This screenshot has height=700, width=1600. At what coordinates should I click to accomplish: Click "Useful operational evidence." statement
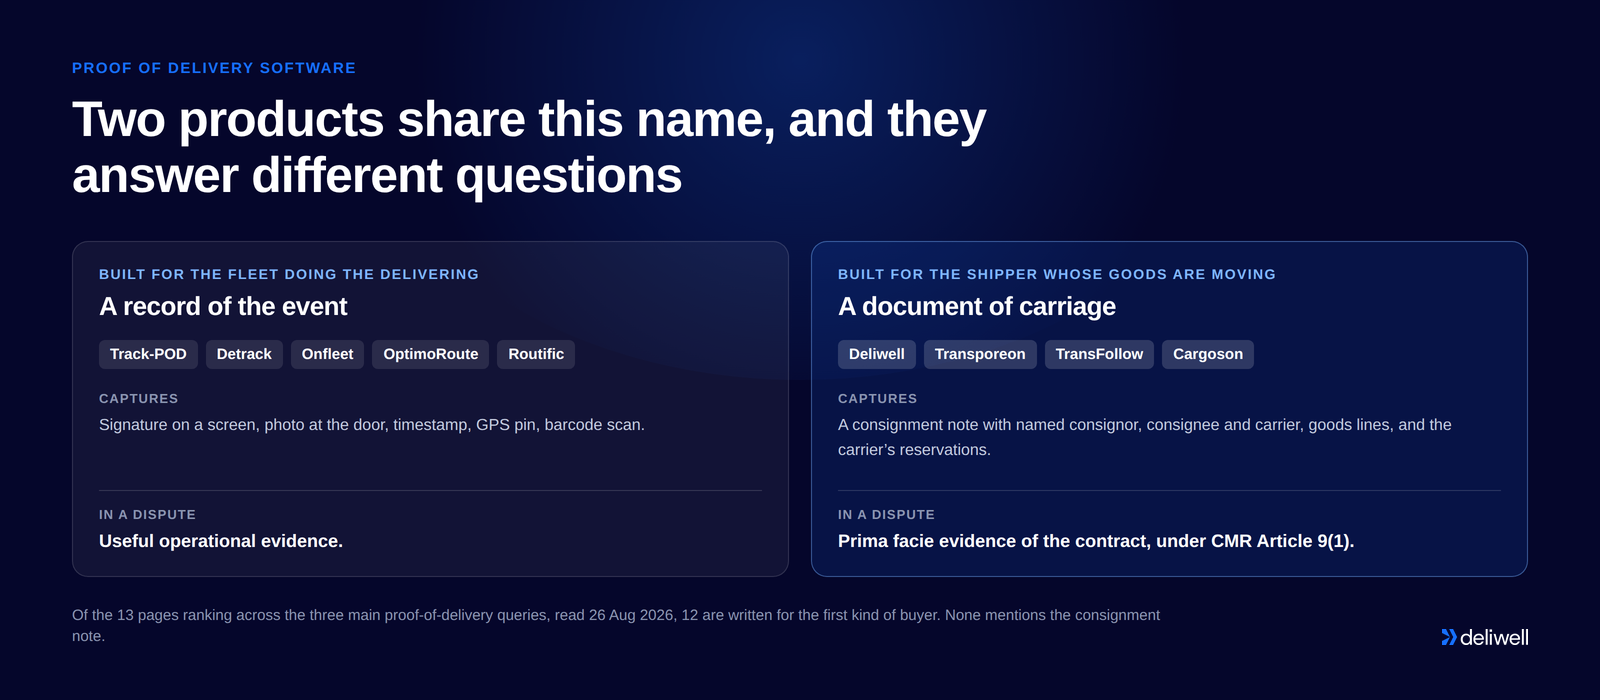[221, 541]
